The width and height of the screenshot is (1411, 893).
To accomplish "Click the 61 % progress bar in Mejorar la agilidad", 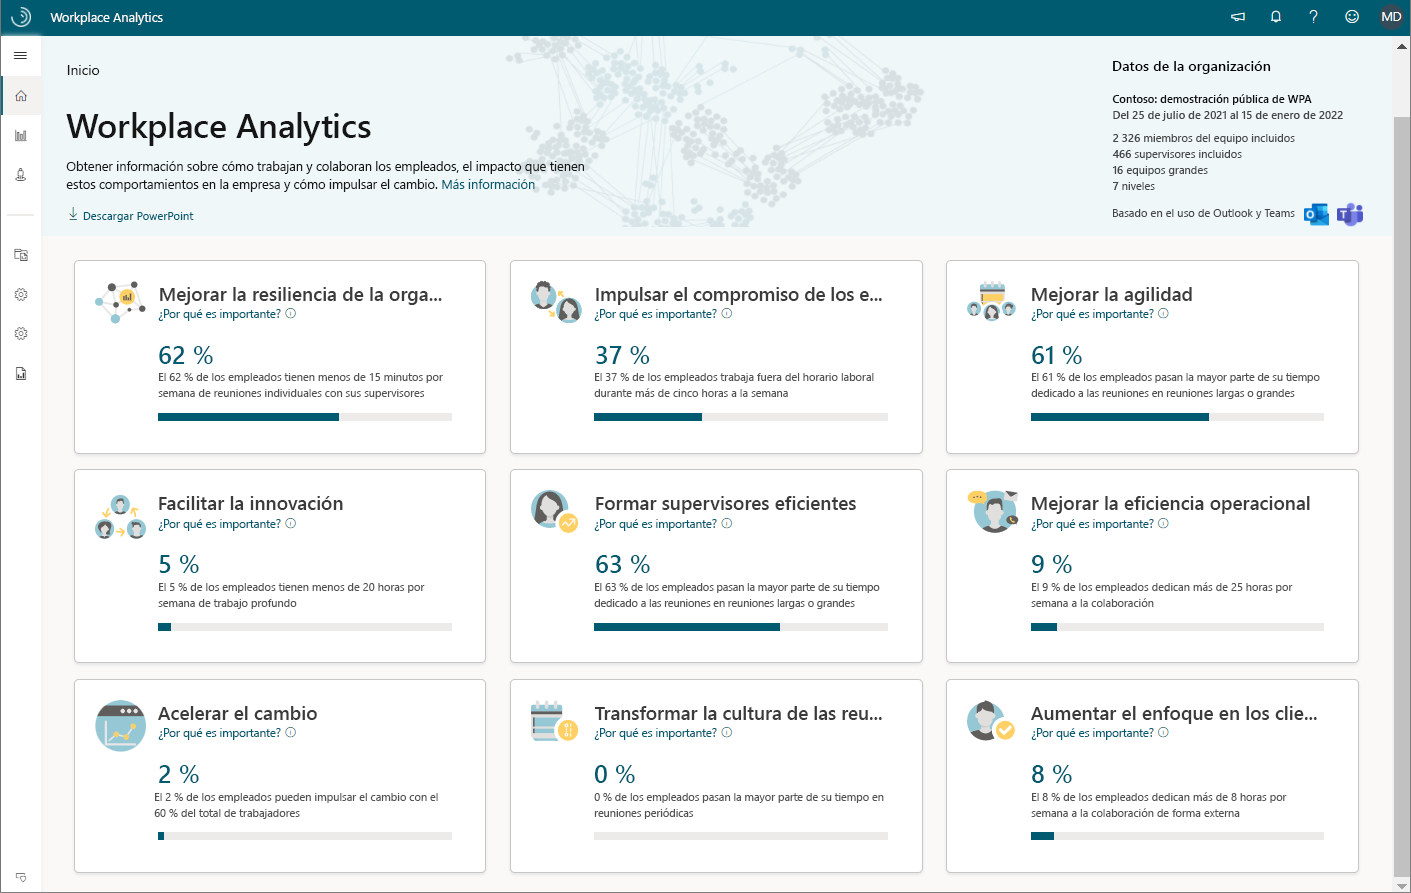I will 1177,417.
